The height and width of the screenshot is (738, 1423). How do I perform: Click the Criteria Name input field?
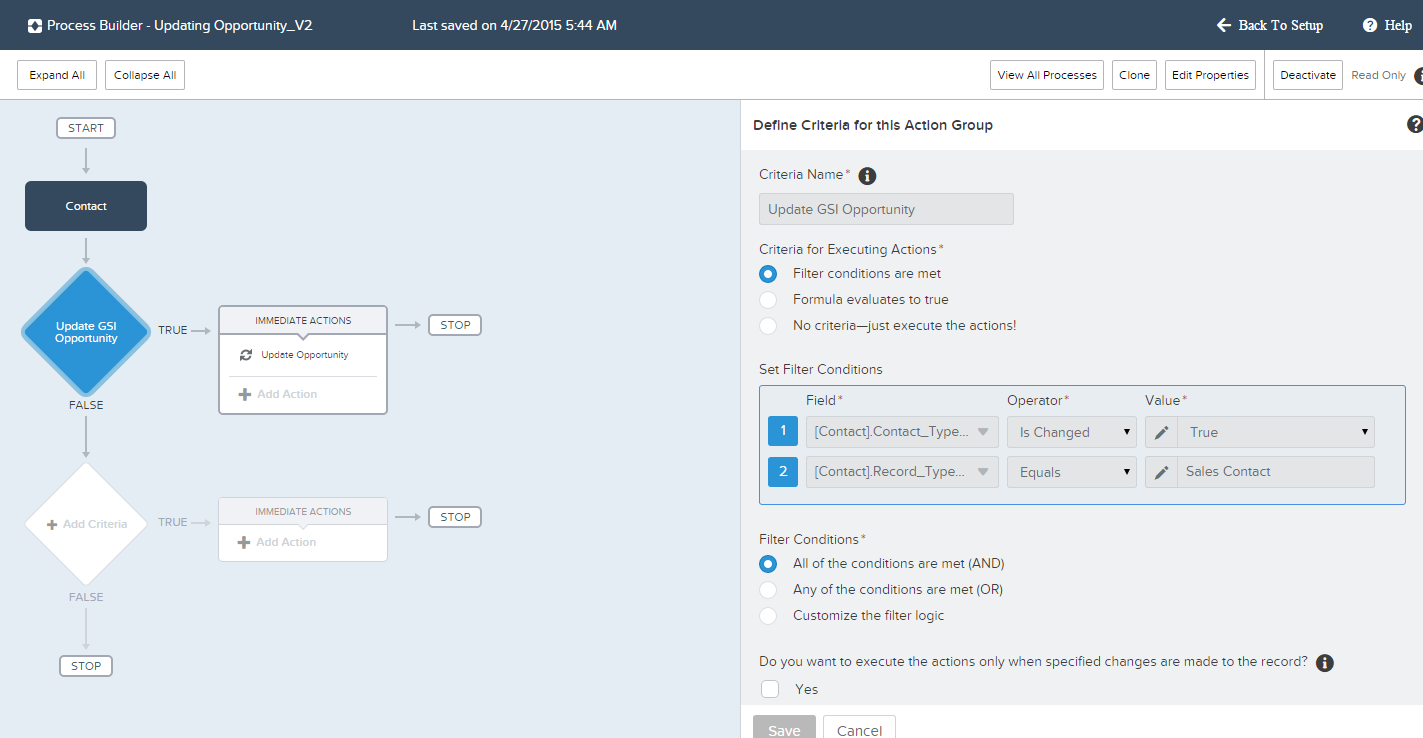(x=886, y=209)
